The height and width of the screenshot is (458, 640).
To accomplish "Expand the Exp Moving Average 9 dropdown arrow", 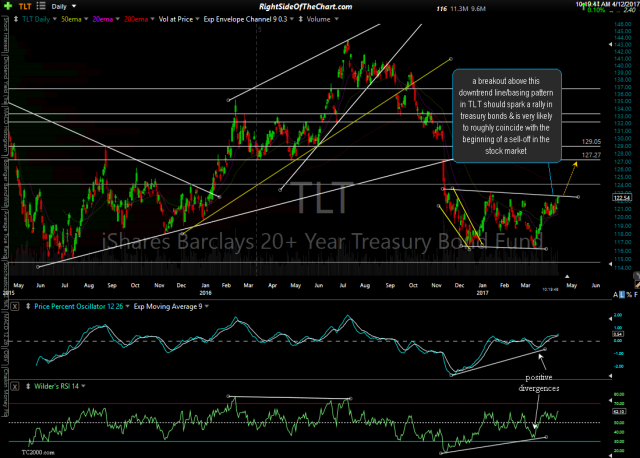I will [207, 306].
